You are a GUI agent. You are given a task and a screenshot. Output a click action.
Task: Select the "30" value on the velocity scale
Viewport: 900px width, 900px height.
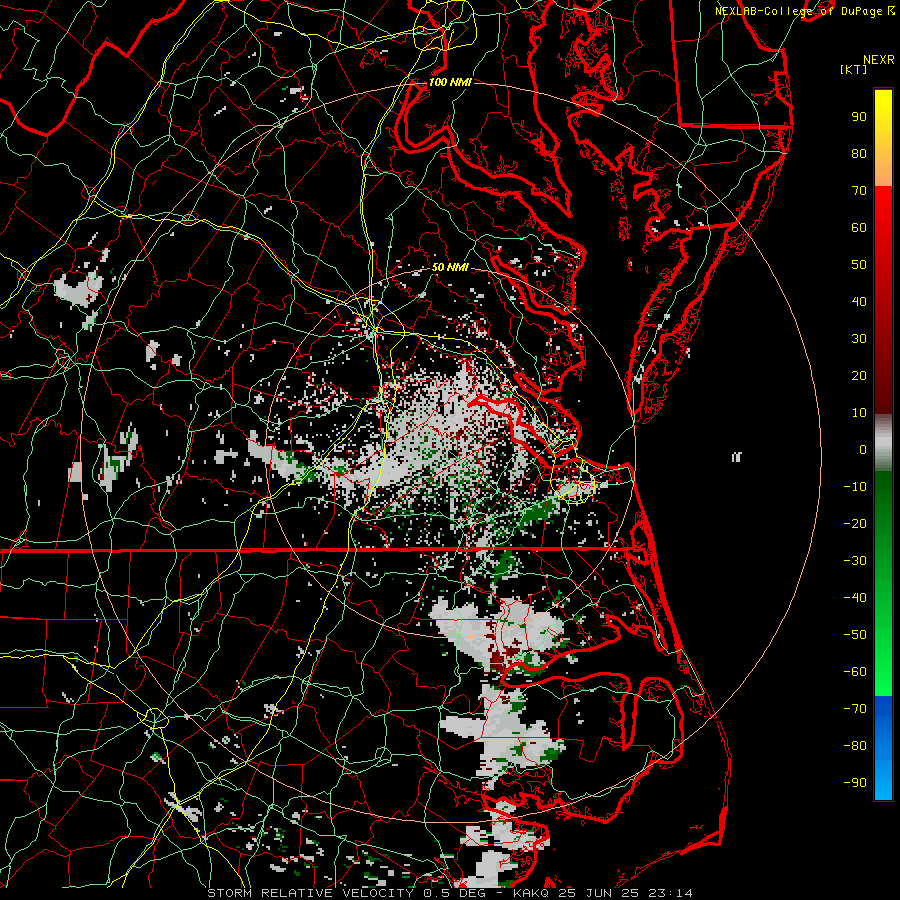859,339
